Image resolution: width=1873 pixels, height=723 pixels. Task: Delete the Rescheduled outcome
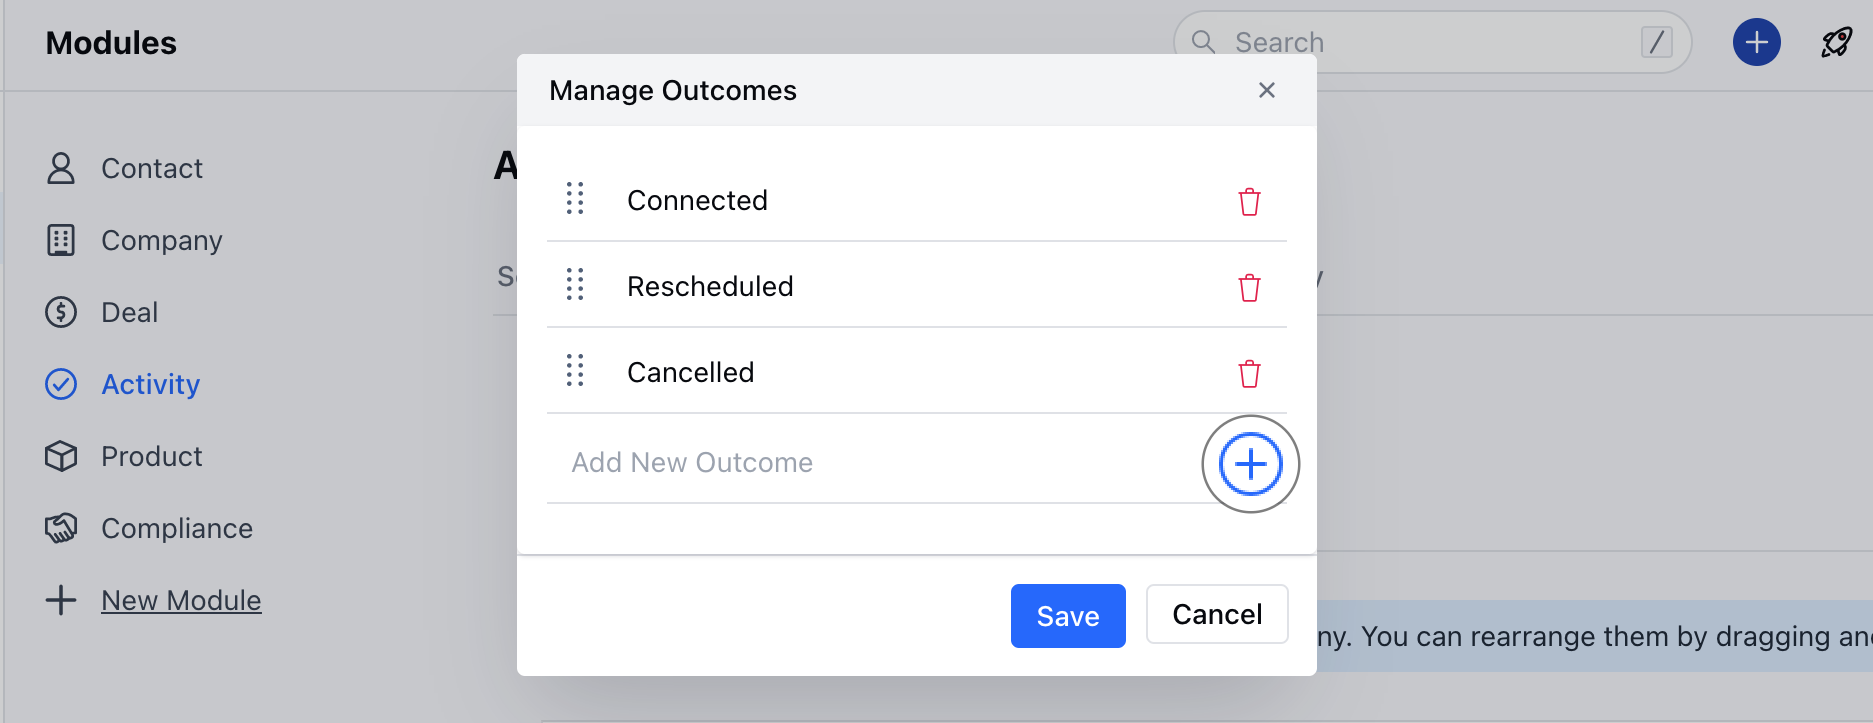coord(1250,287)
